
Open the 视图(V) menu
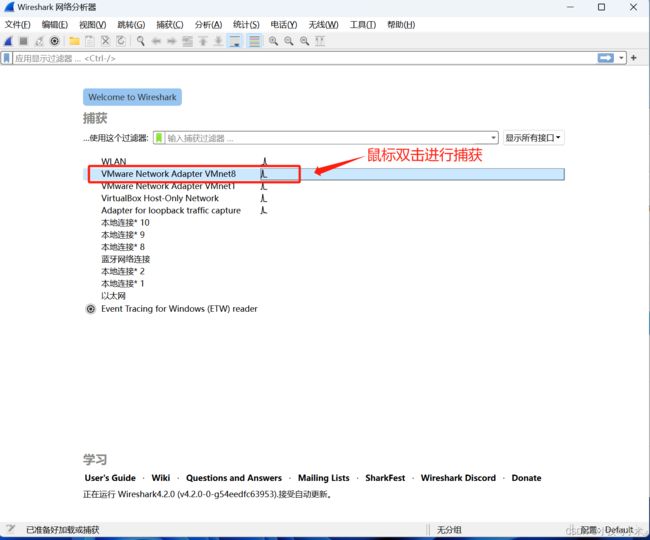pos(92,25)
